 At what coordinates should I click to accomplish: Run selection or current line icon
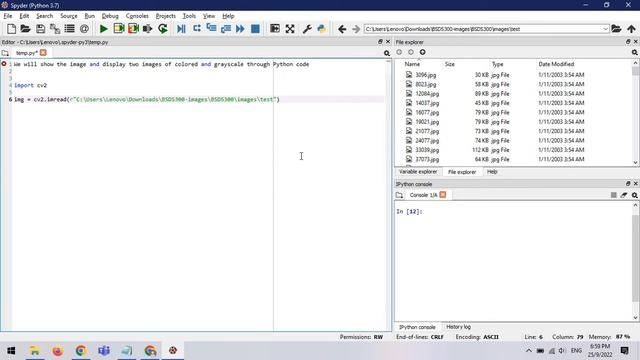click(148, 29)
